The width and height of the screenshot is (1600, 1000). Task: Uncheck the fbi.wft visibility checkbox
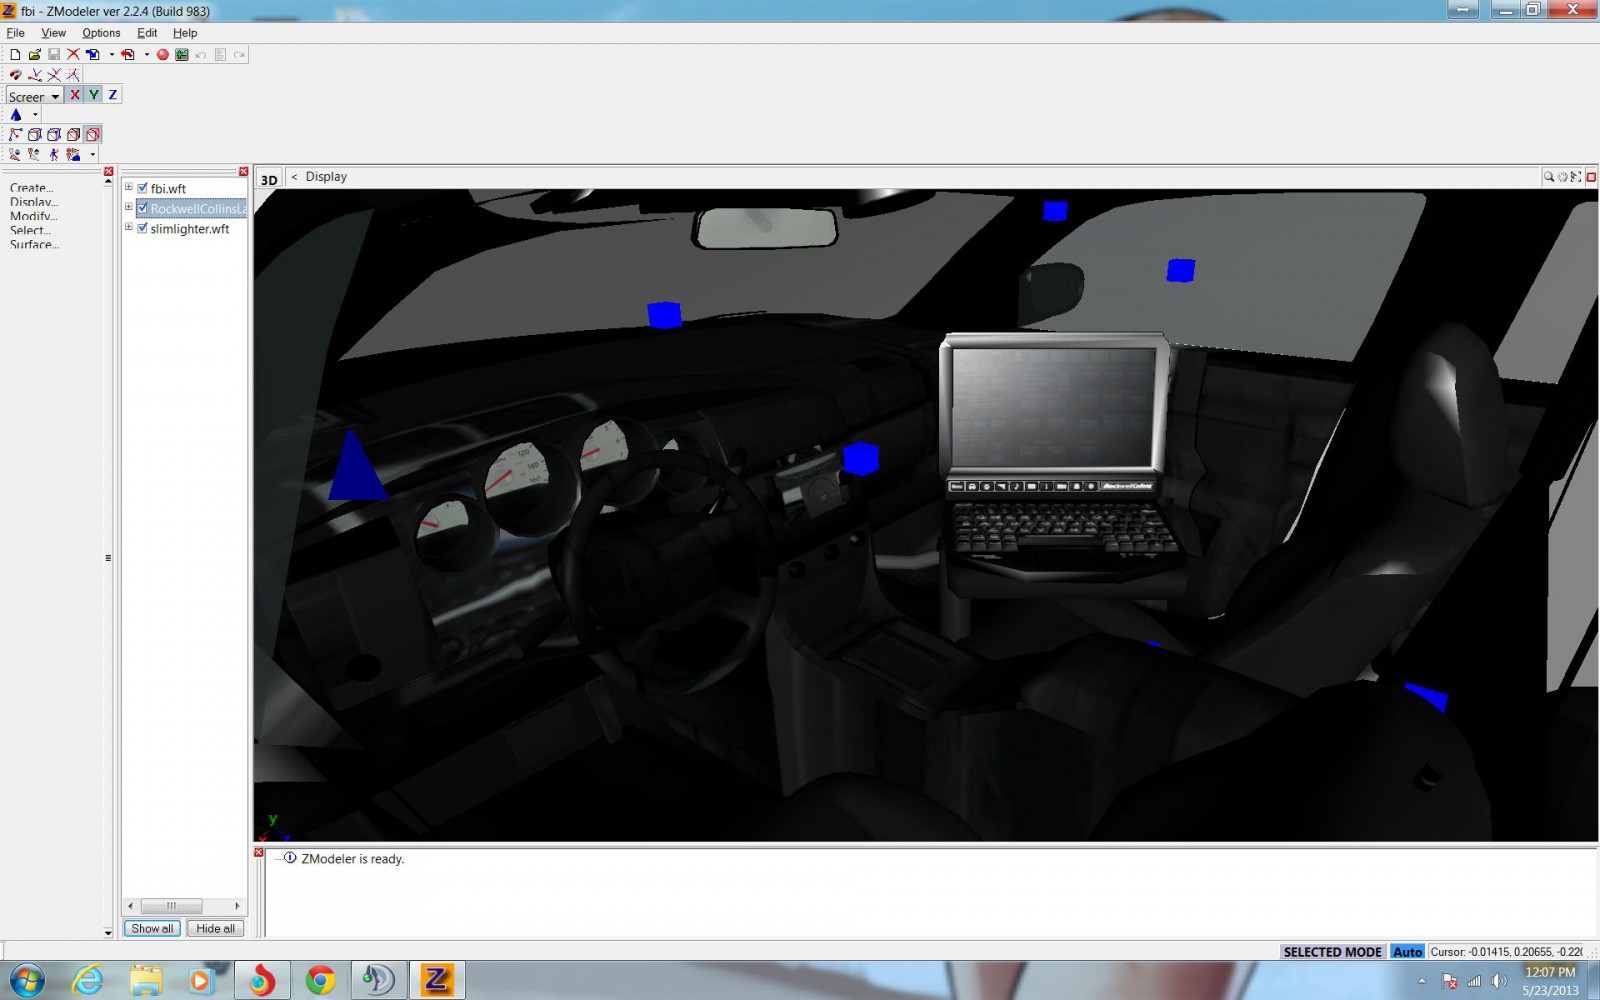tap(142, 188)
